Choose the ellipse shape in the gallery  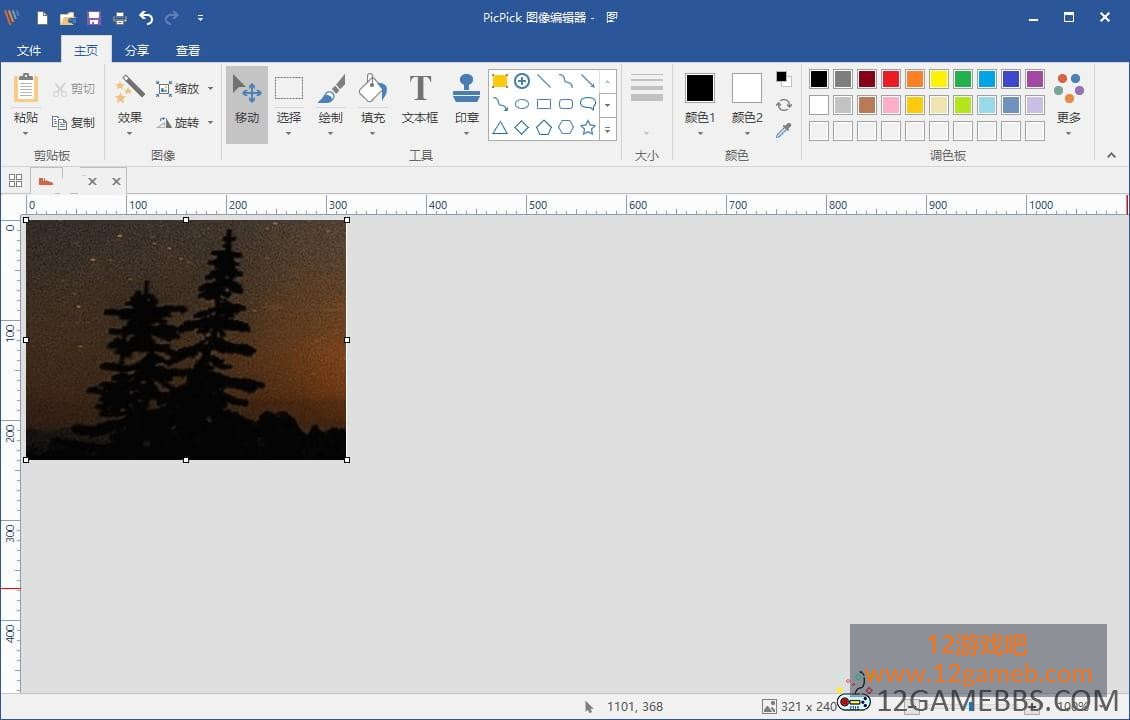point(522,105)
